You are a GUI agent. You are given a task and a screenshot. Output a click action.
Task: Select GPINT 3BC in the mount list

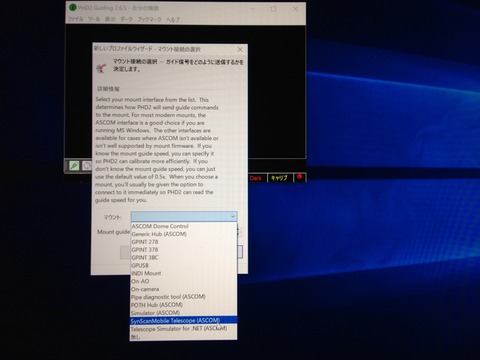[183, 258]
